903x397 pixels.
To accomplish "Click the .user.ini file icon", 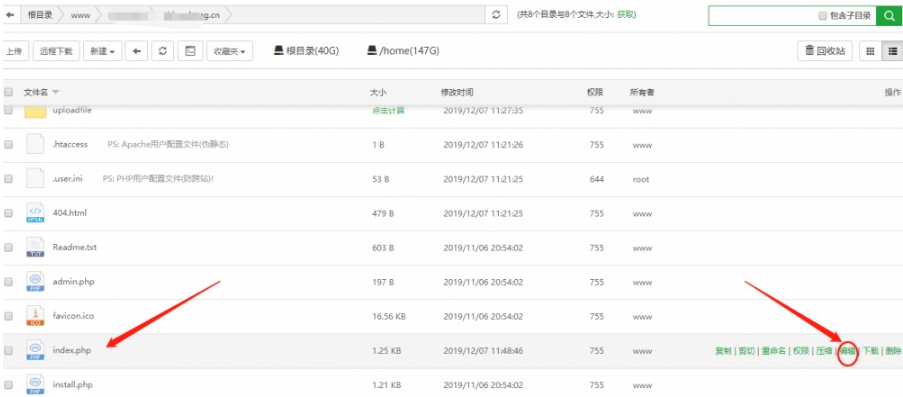I will click(x=35, y=179).
